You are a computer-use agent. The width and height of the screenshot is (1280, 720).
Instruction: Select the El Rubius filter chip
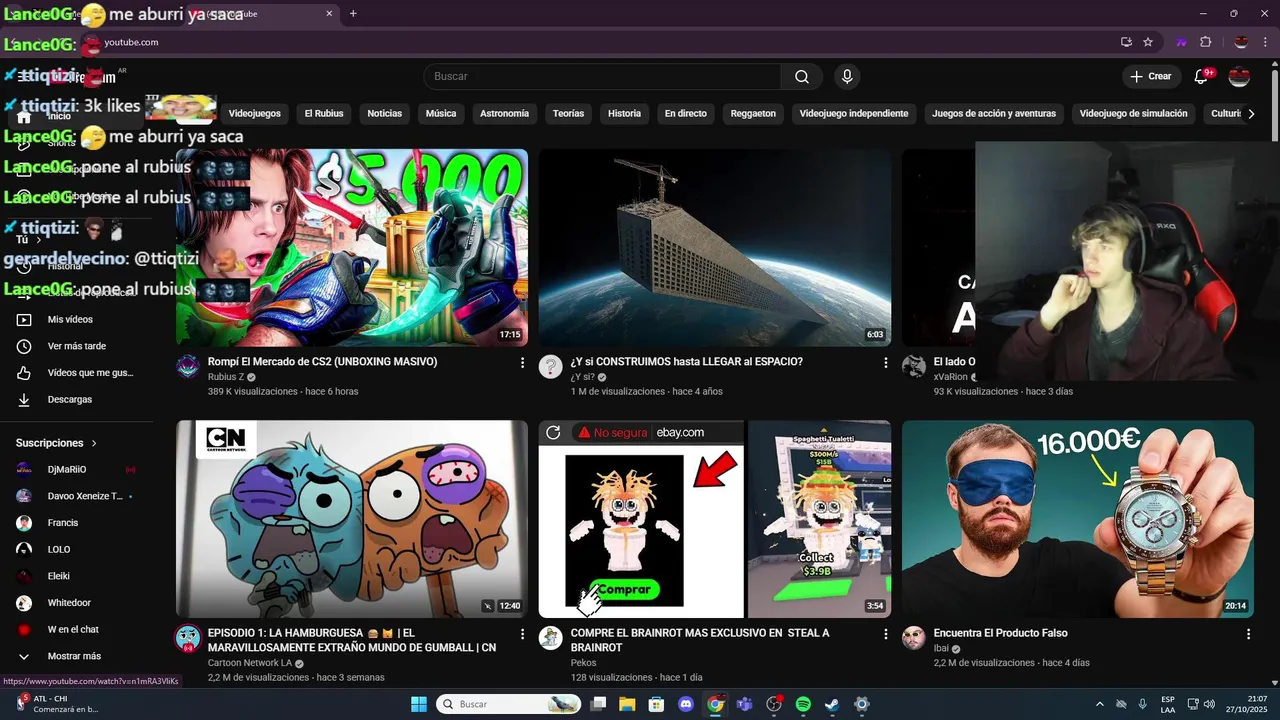[x=324, y=113]
